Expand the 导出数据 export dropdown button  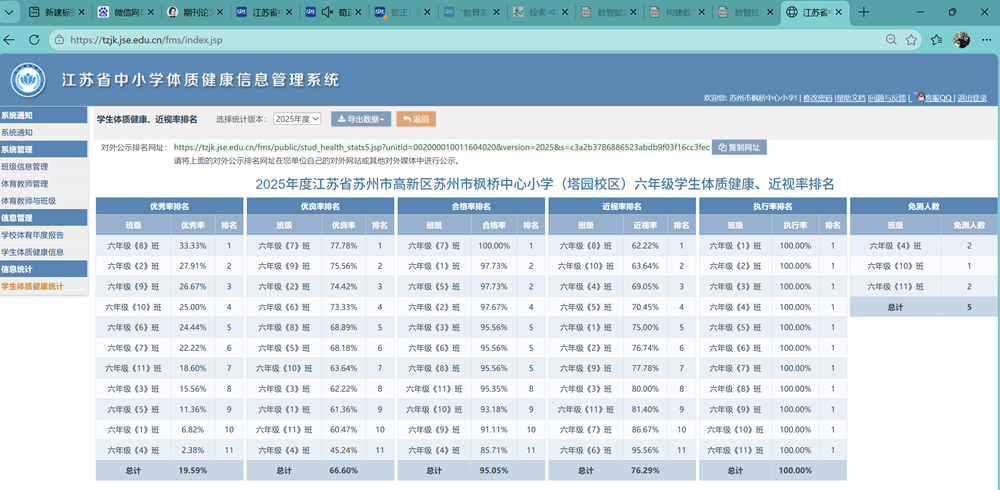[x=361, y=119]
